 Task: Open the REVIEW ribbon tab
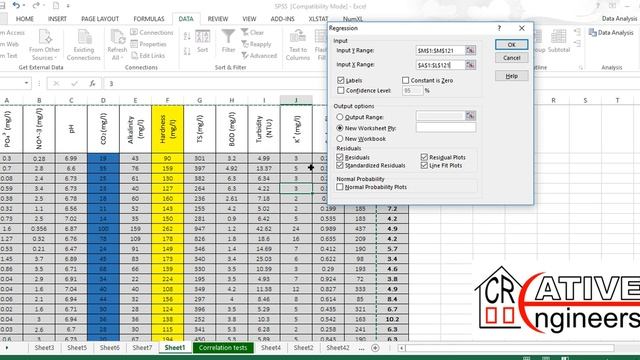click(218, 19)
